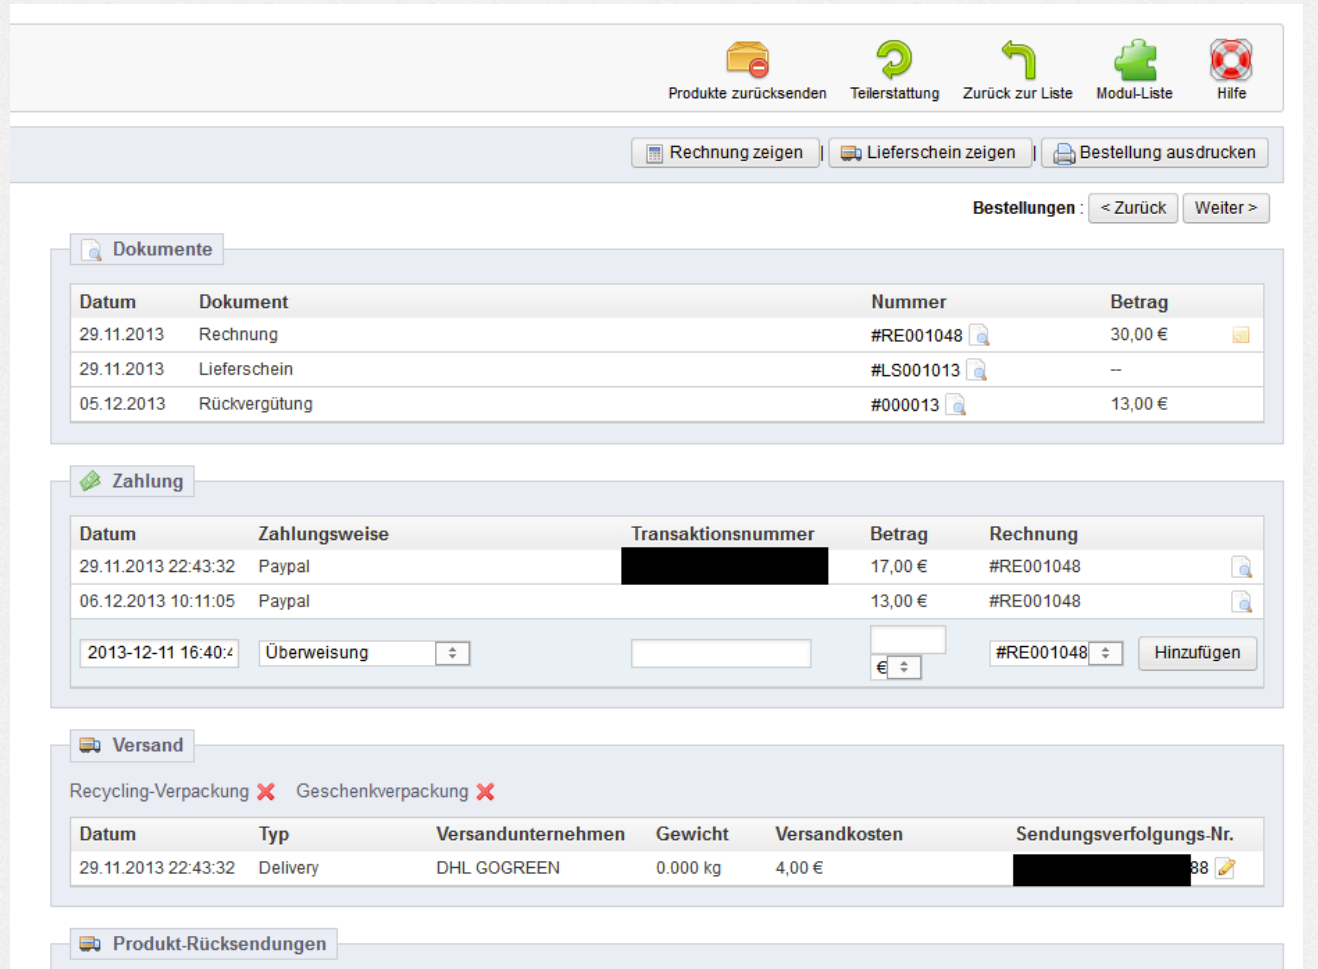Select the Rückvergütung document name

[x=256, y=404]
